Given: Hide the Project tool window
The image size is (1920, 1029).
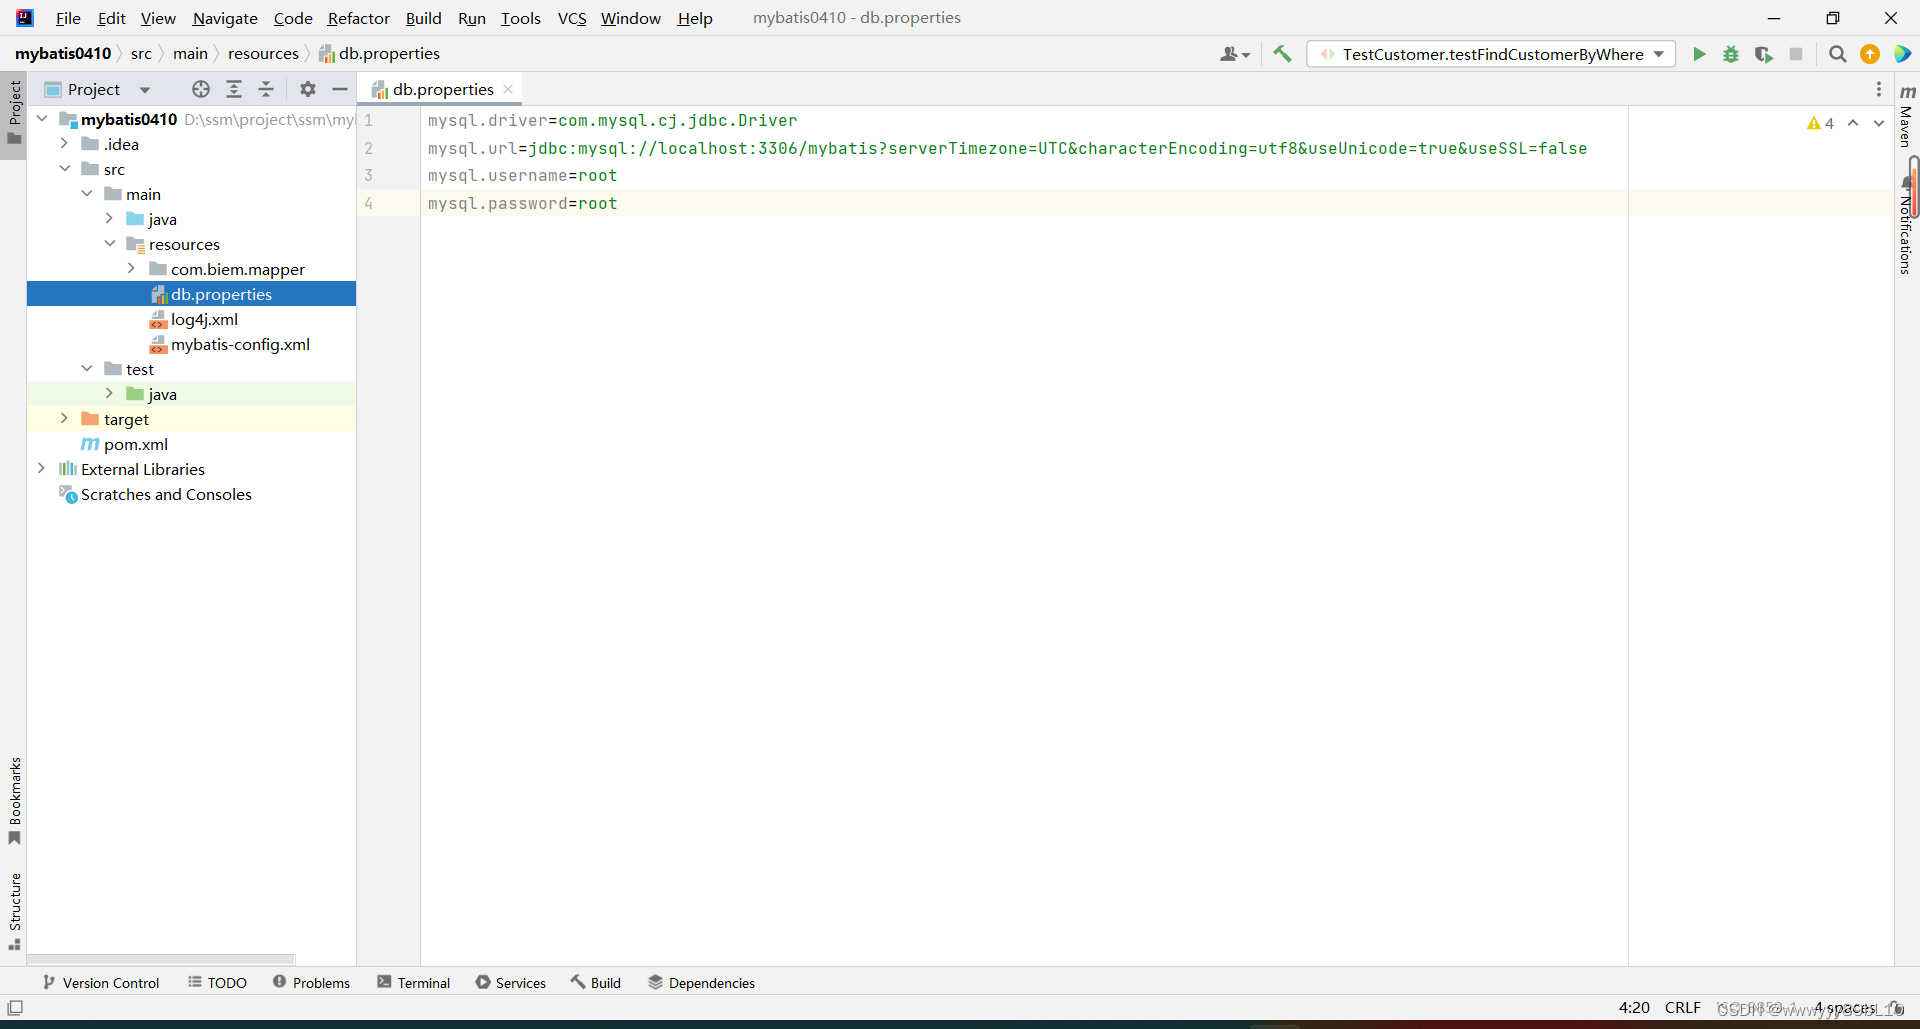Looking at the screenshot, I should tap(340, 89).
